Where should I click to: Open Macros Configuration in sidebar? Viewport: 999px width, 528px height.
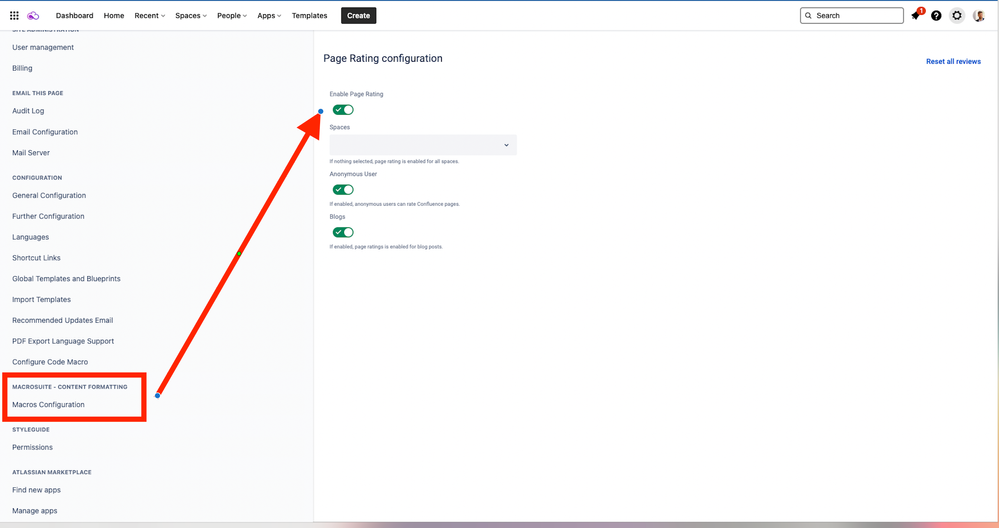click(x=48, y=404)
